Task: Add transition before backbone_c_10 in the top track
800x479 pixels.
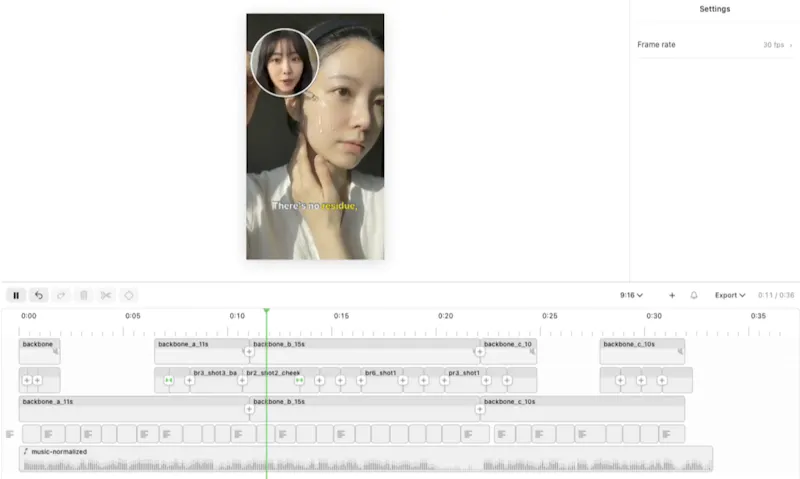Action: [480, 351]
